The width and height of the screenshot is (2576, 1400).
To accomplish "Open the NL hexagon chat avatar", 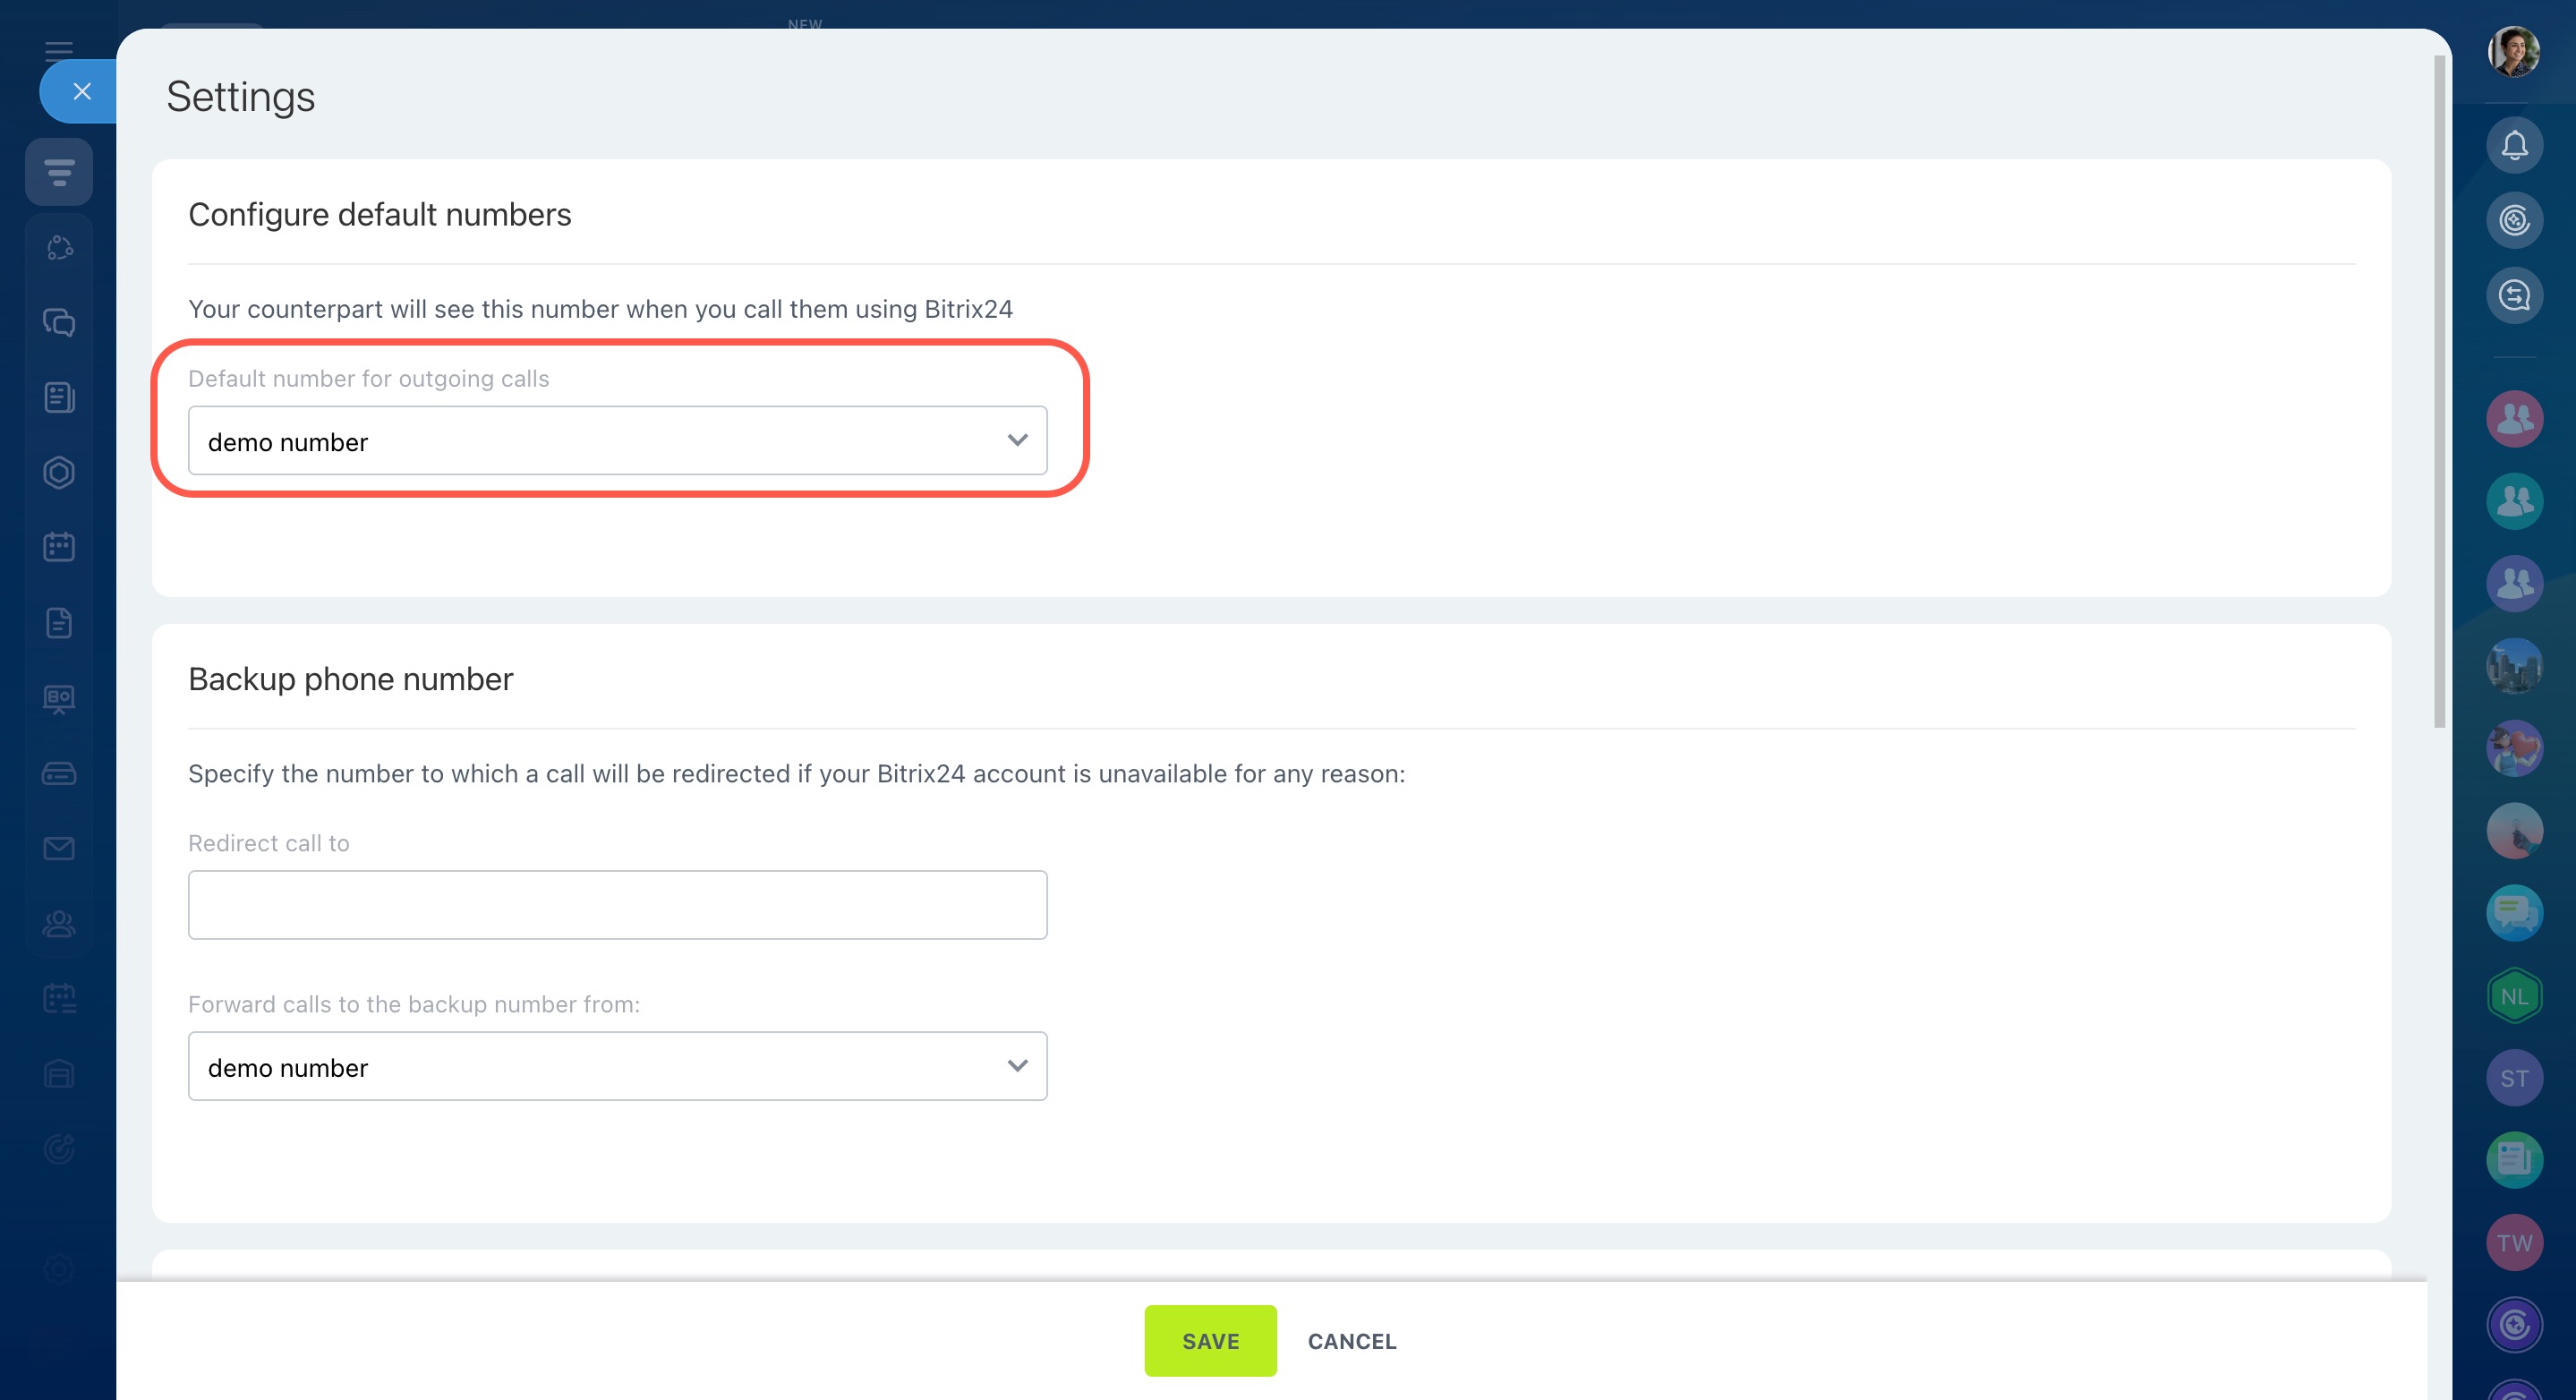I will click(2514, 996).
